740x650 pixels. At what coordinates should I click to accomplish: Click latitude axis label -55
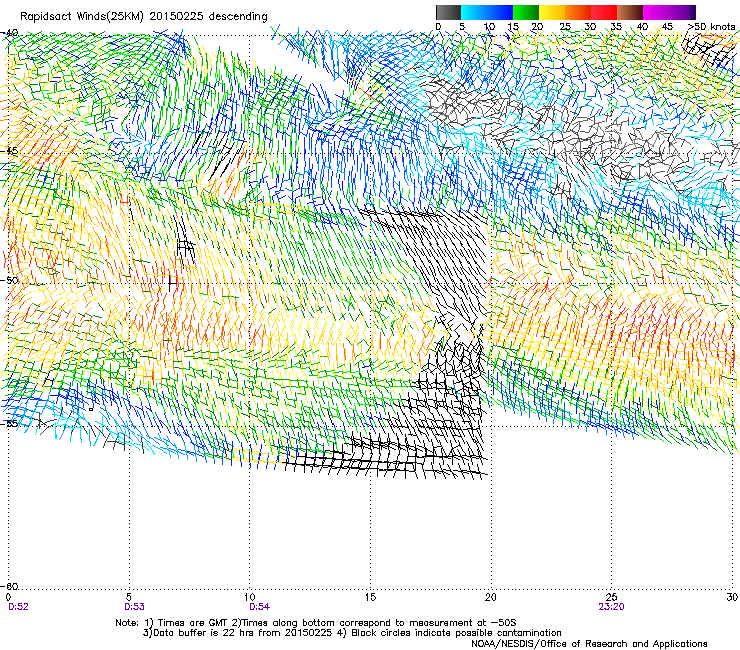click(x=9, y=423)
